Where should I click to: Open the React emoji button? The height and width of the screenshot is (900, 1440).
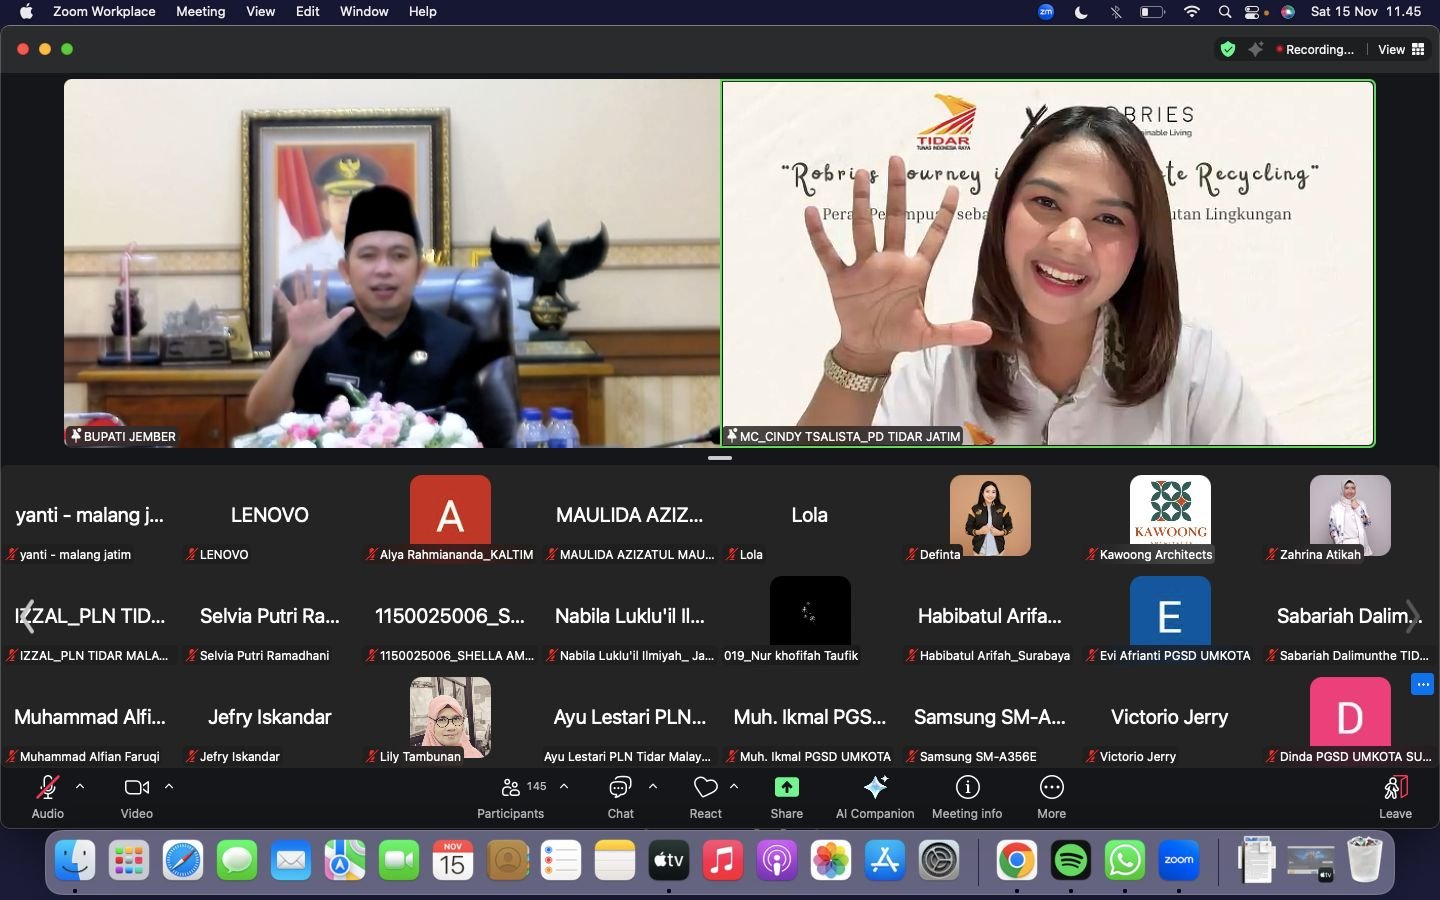click(705, 797)
